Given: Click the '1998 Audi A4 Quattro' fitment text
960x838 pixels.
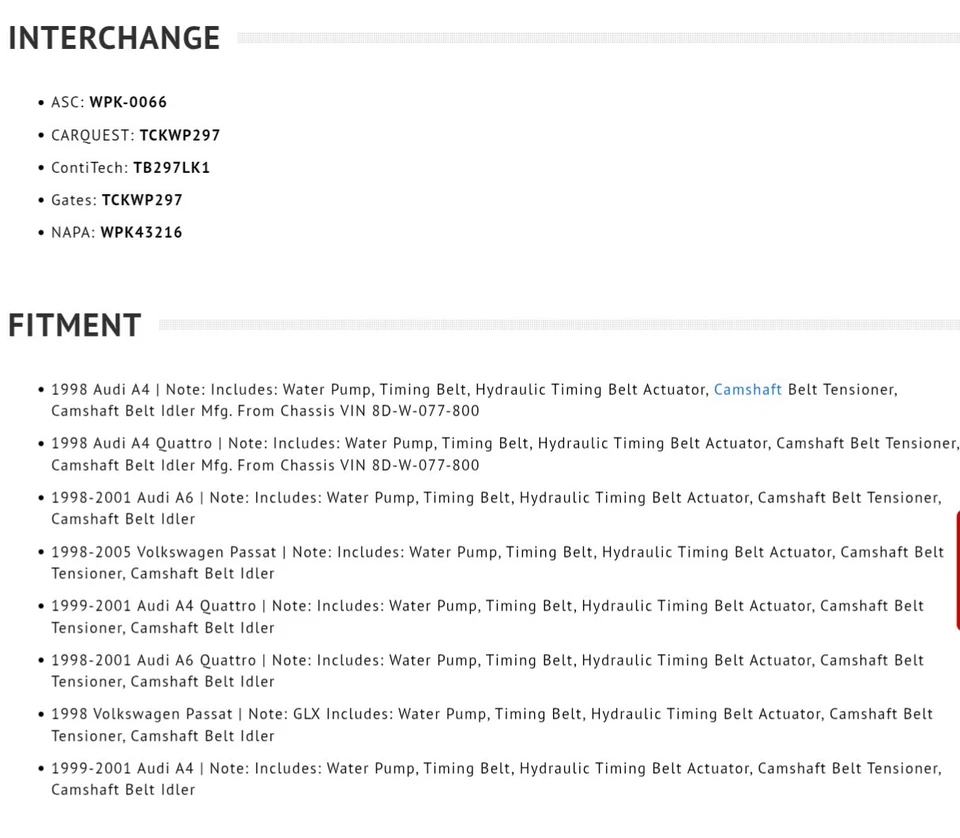Looking at the screenshot, I should coord(131,443).
